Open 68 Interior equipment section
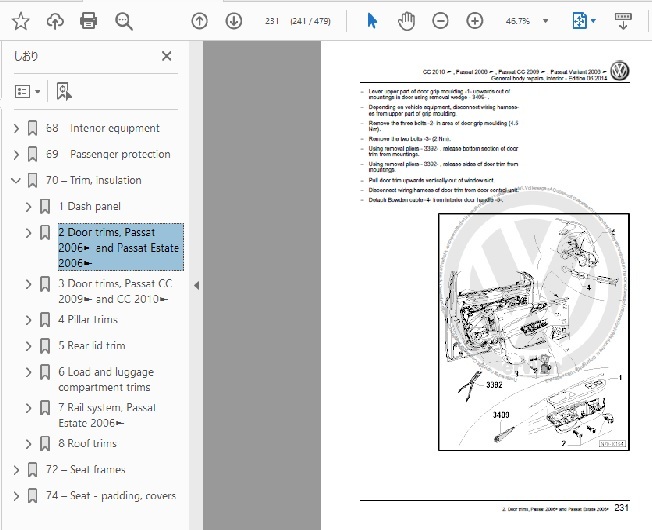The image size is (652, 530). pyautogui.click(x=103, y=128)
